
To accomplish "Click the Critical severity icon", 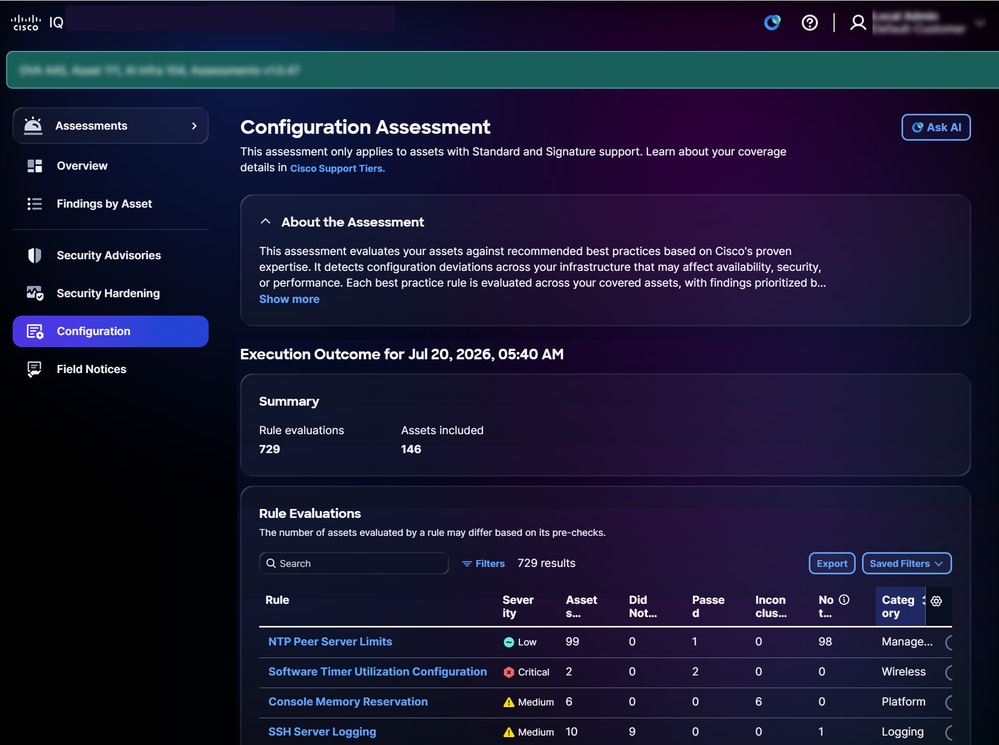I will (508, 672).
